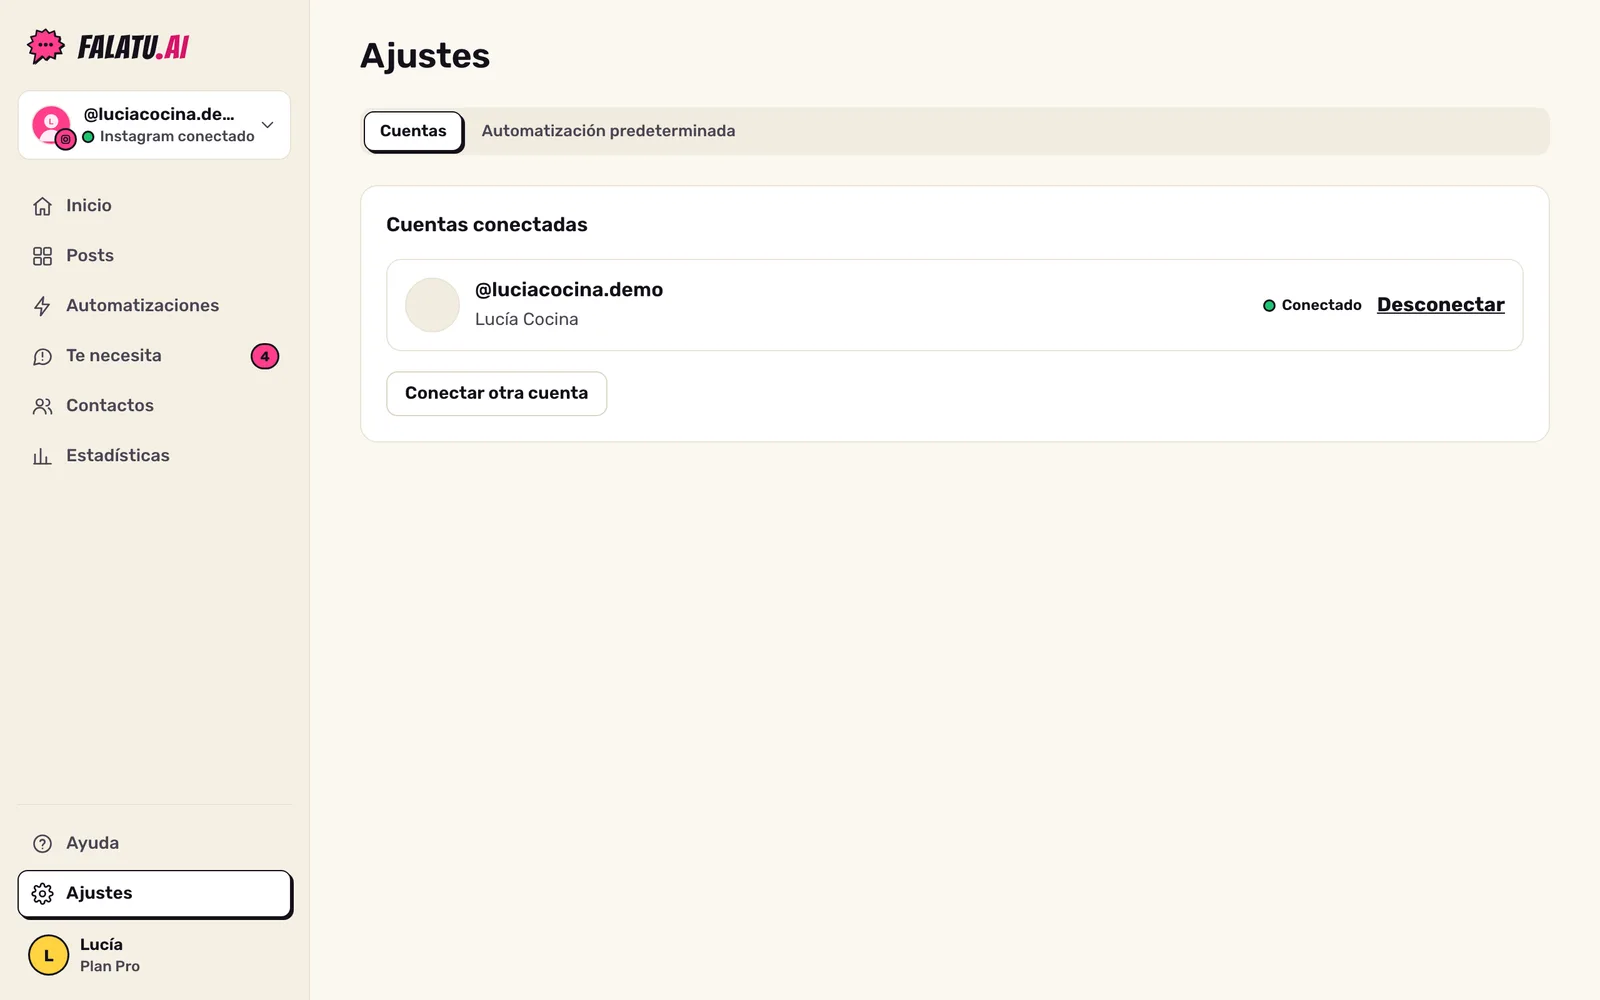Click the Posts grid icon
Viewport: 1600px width, 1000px height.
(42, 256)
